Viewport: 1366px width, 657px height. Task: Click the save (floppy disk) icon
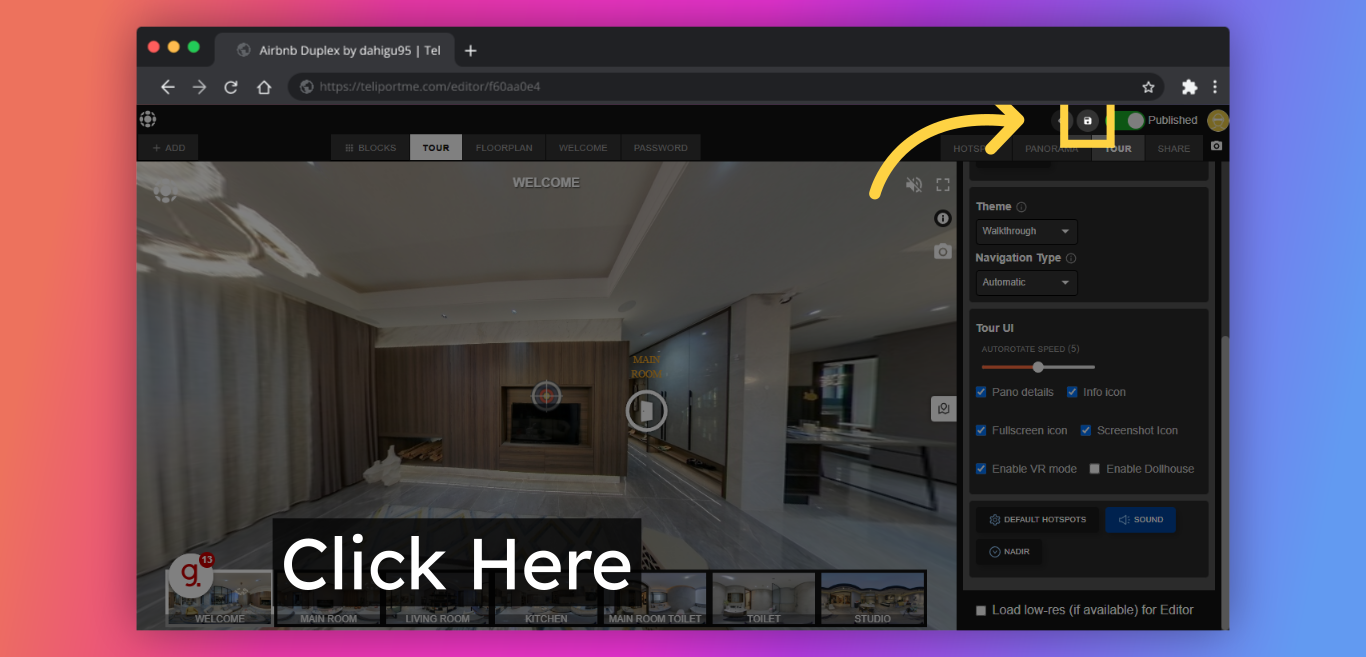[x=1088, y=120]
